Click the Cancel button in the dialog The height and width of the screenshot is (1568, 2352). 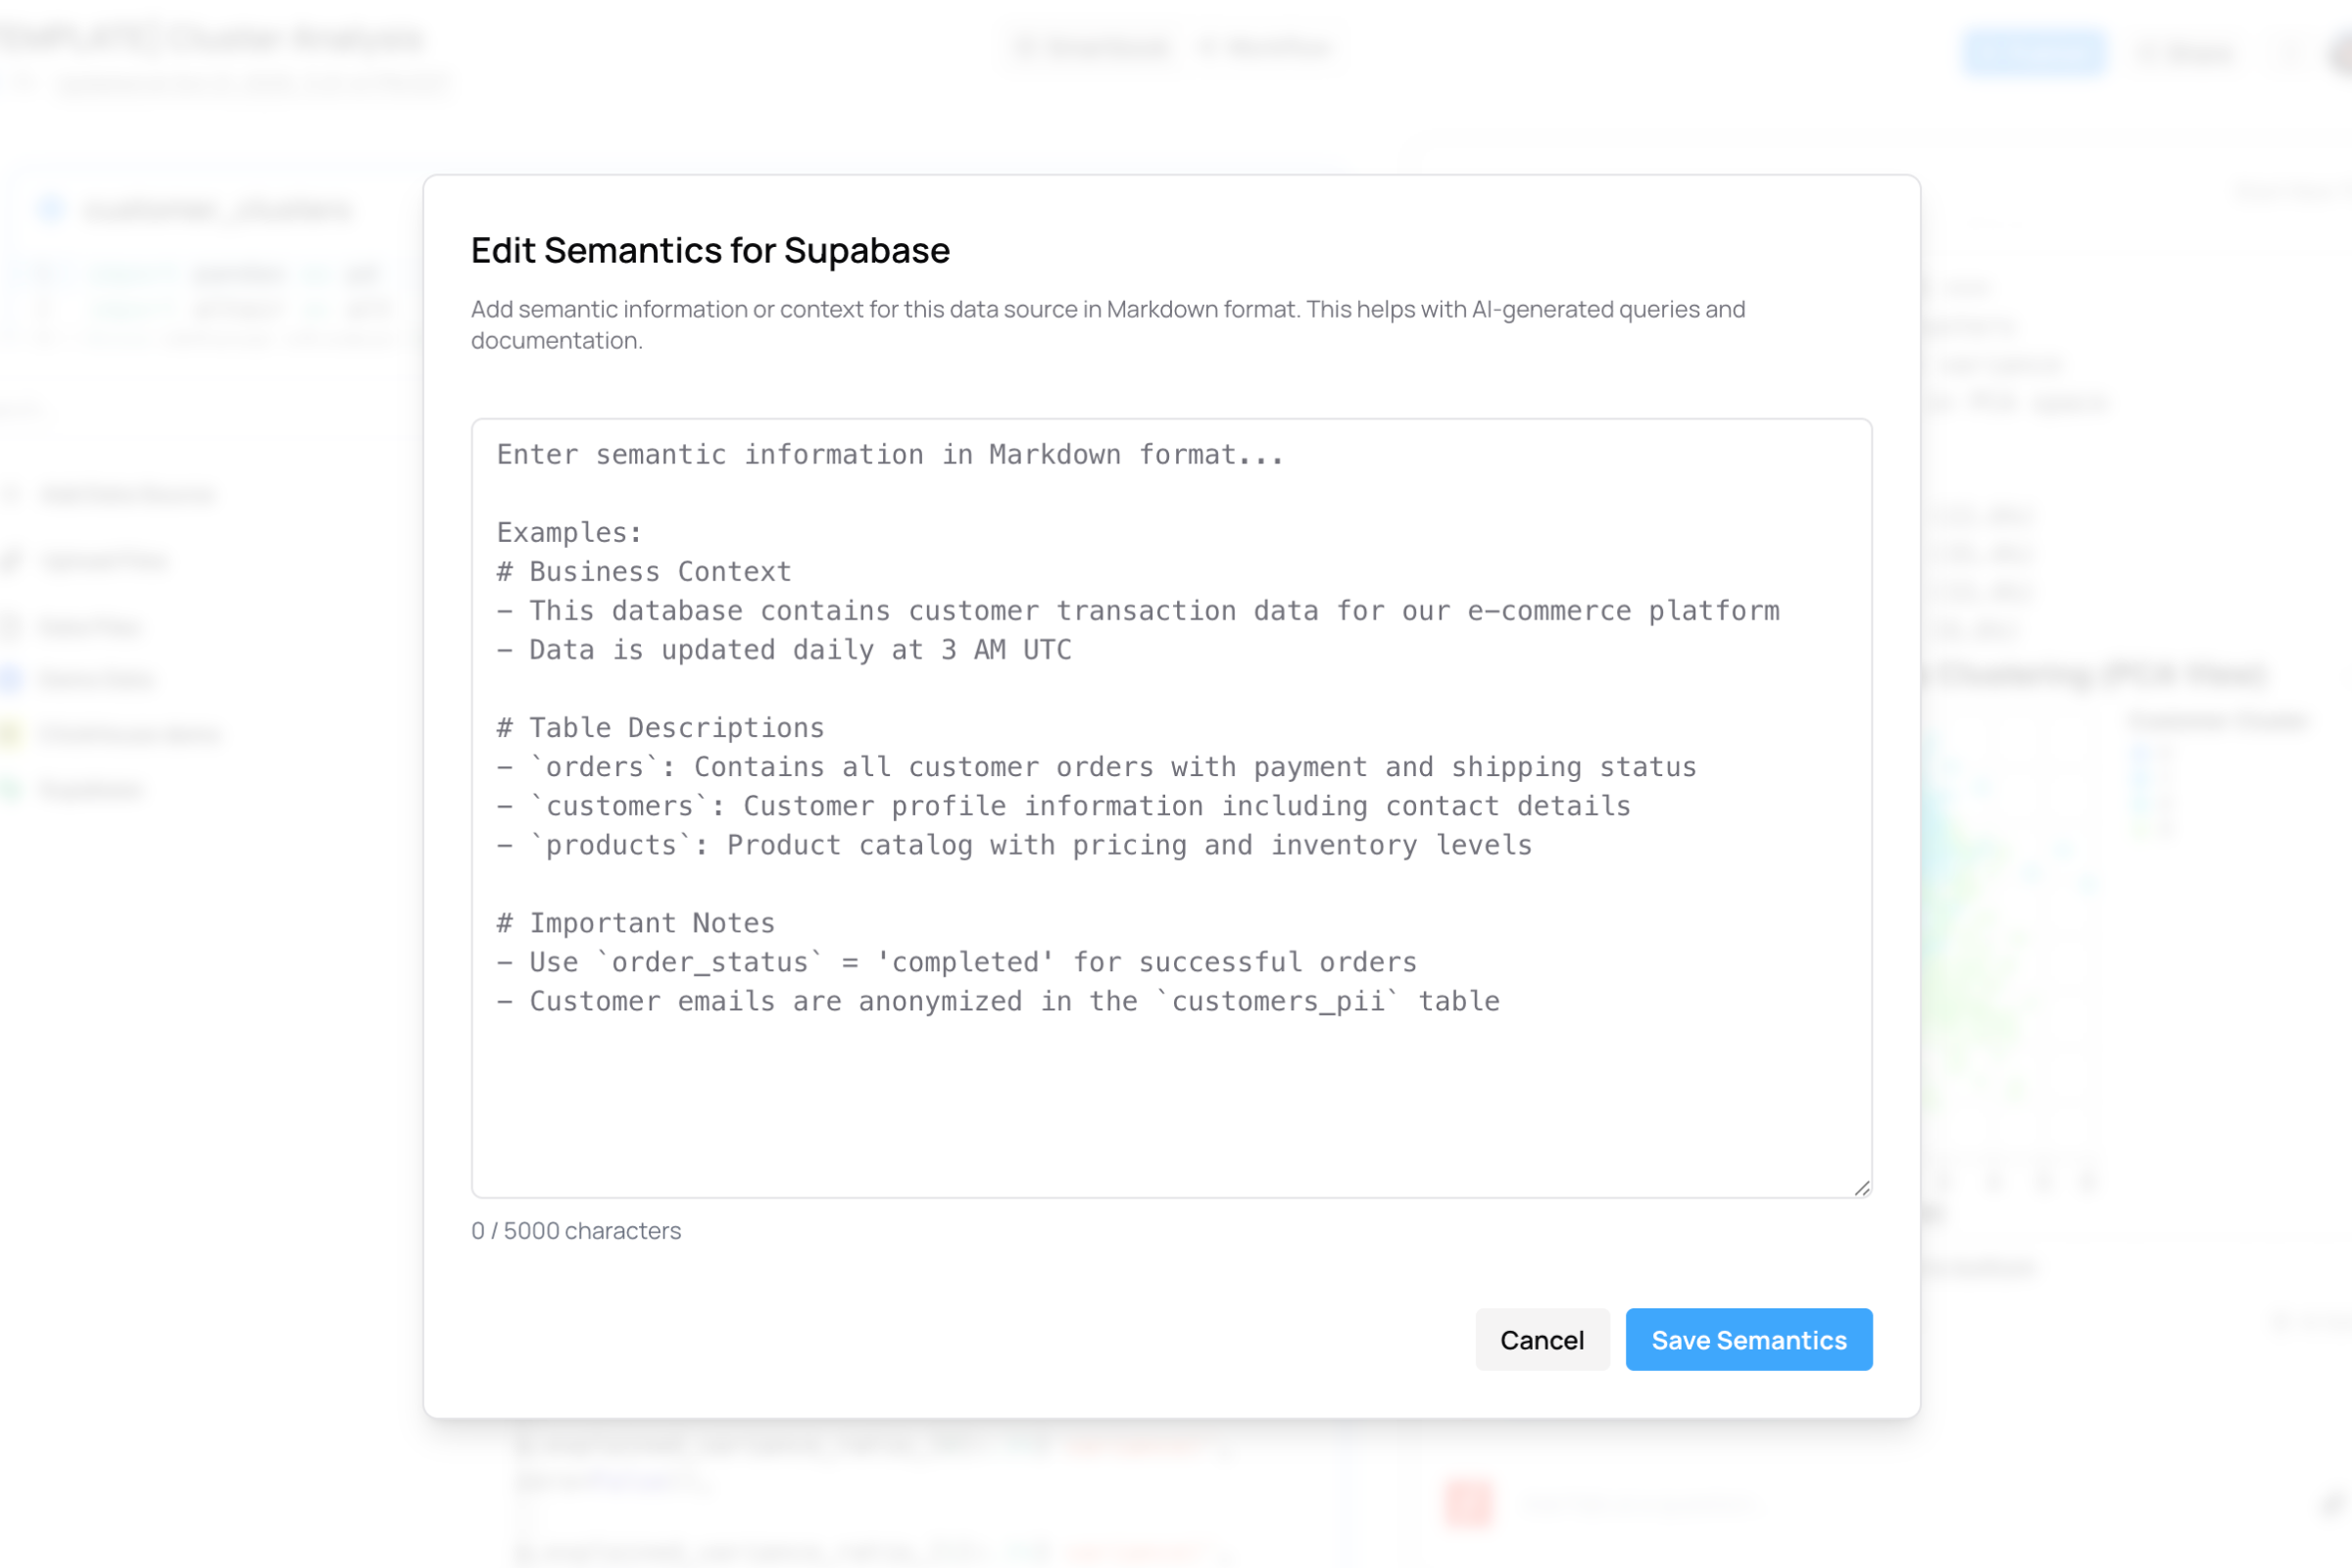point(1541,1340)
